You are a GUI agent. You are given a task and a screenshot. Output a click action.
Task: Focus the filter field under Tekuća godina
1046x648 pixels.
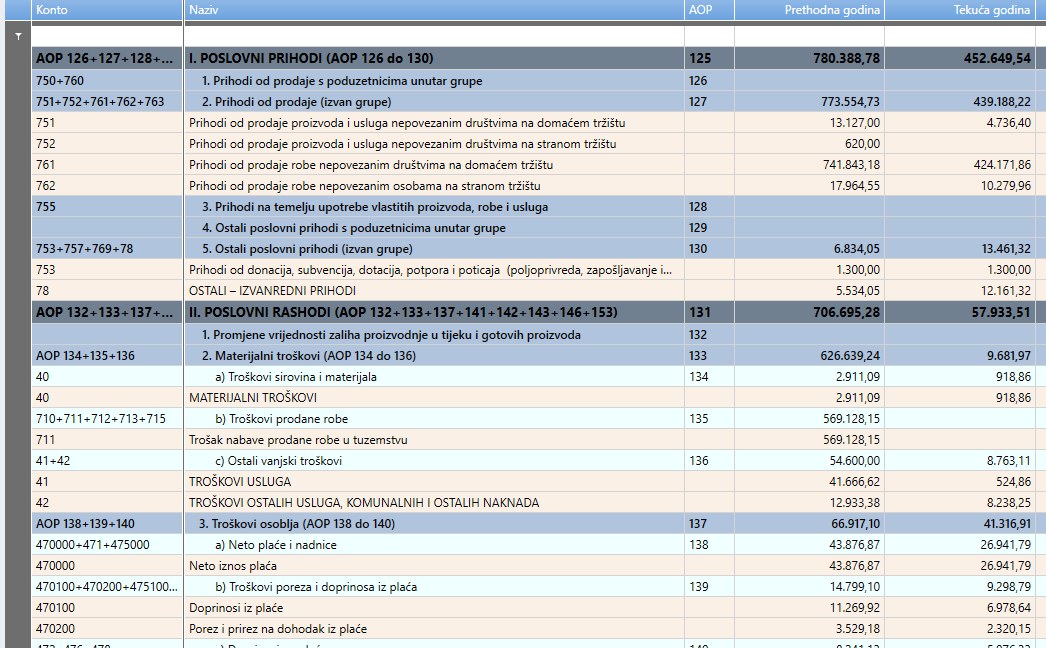[x=960, y=36]
